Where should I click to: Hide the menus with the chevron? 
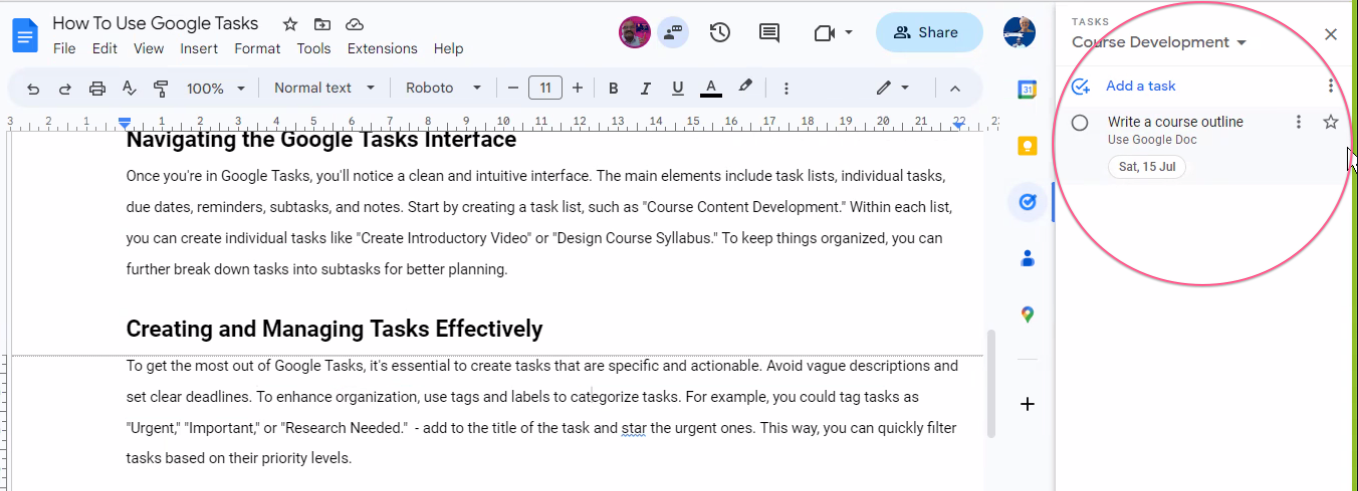954,88
